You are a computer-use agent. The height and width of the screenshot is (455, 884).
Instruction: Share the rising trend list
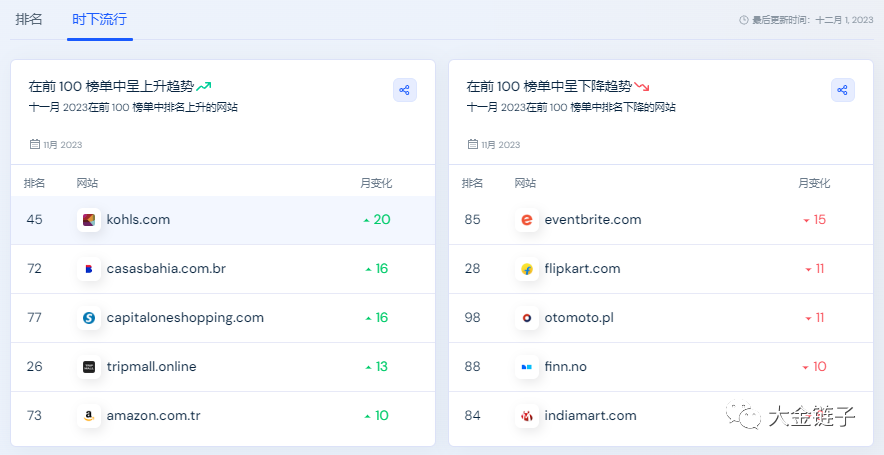click(x=405, y=90)
